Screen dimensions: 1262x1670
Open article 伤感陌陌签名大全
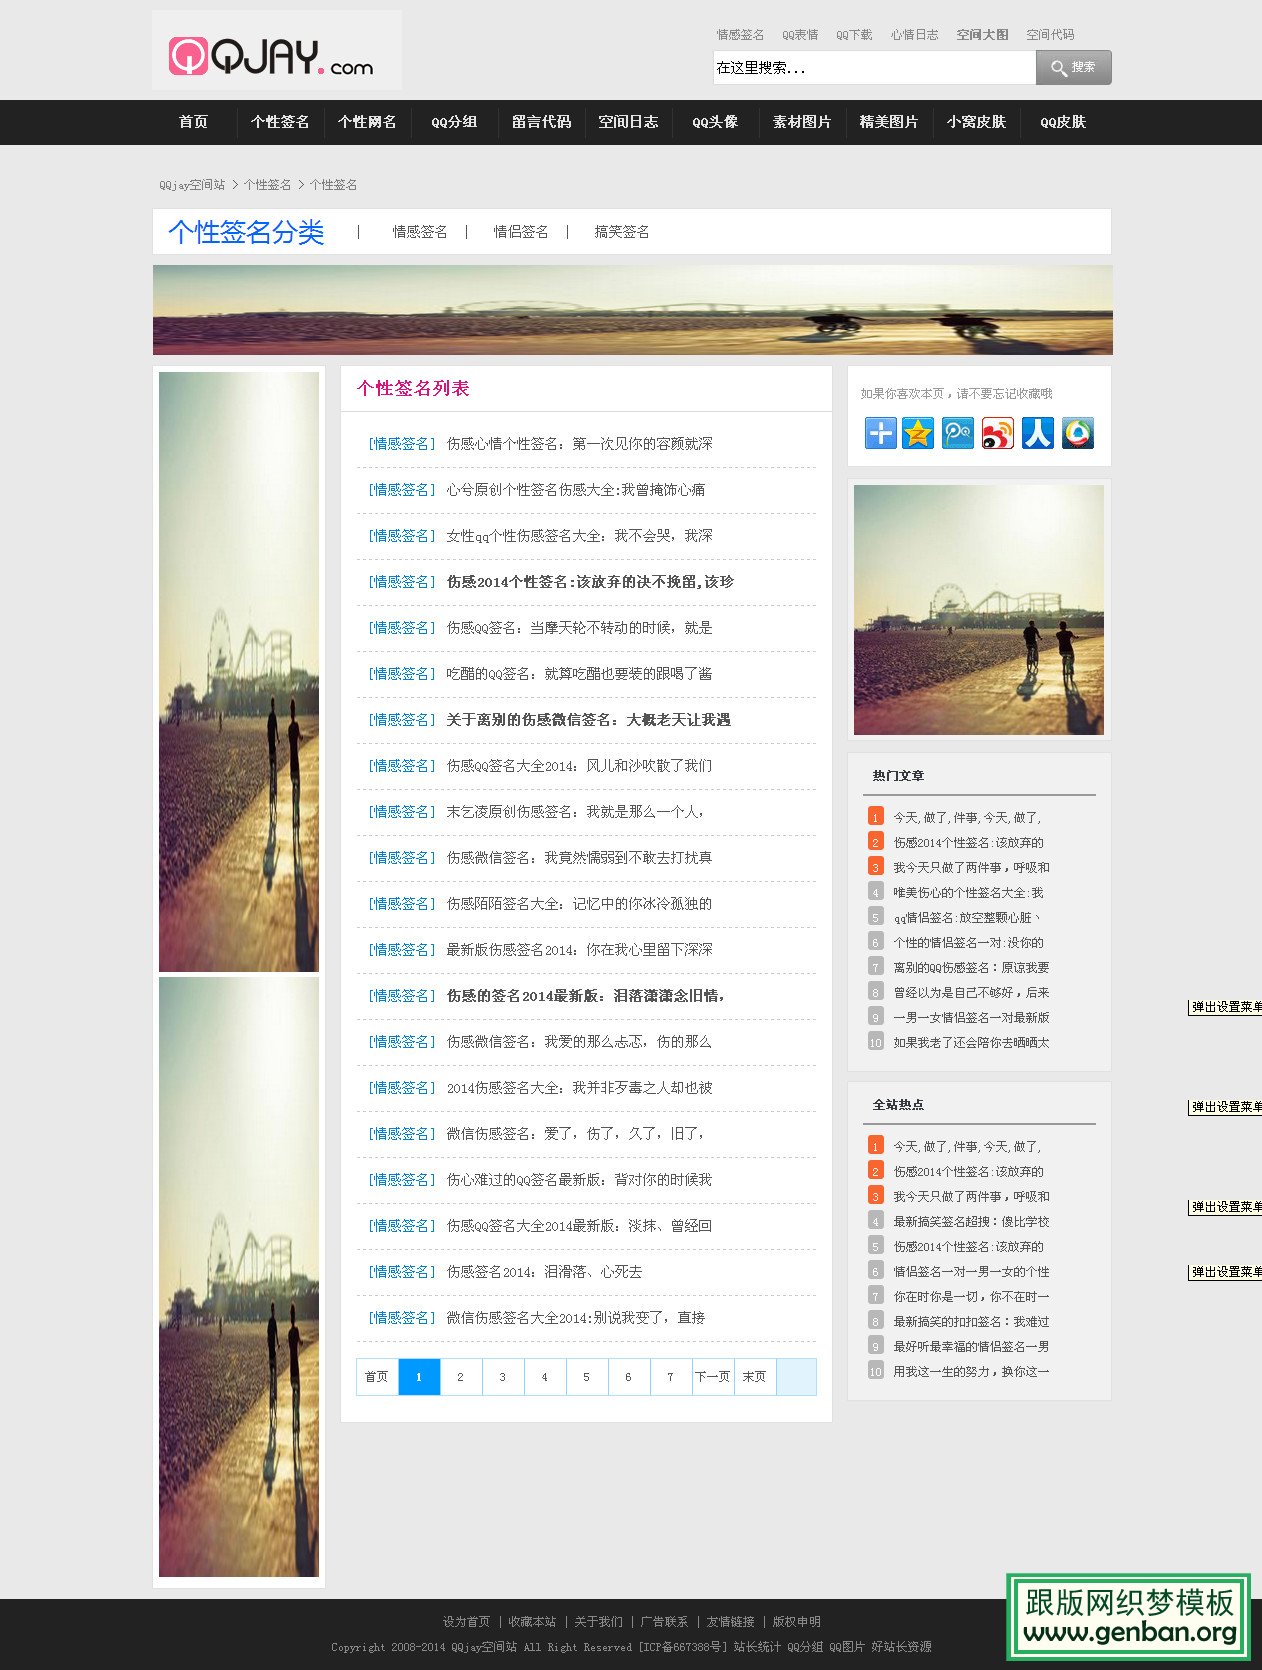click(x=579, y=904)
